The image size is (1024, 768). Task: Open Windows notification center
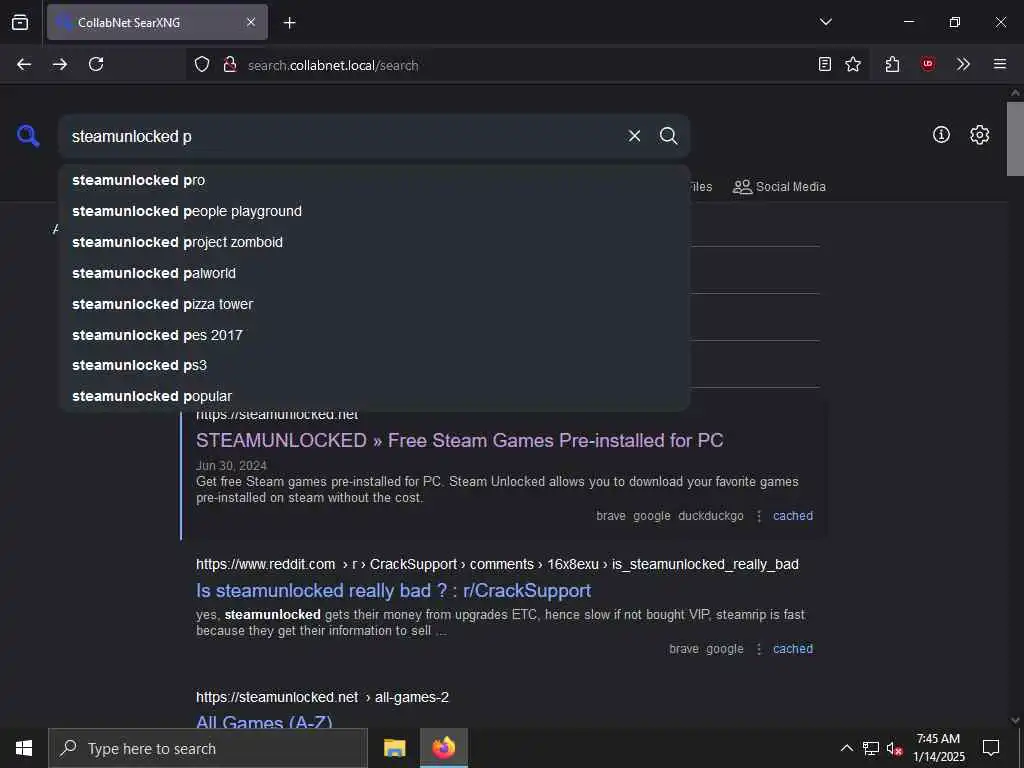[991, 748]
